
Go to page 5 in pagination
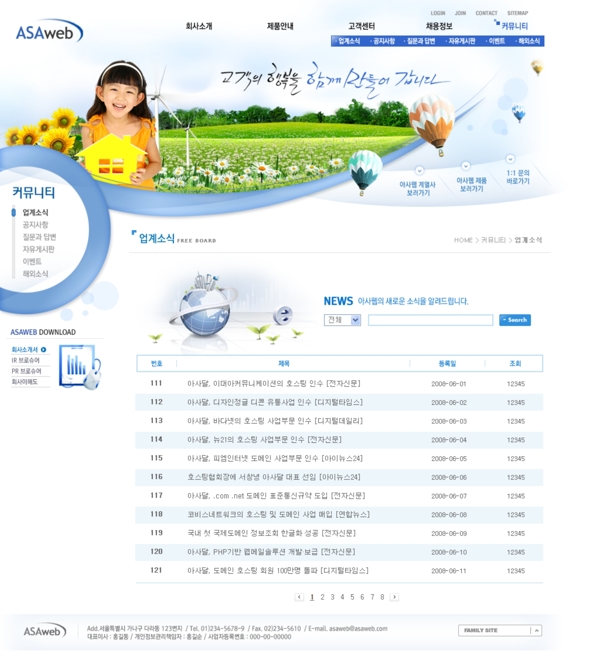click(x=352, y=597)
